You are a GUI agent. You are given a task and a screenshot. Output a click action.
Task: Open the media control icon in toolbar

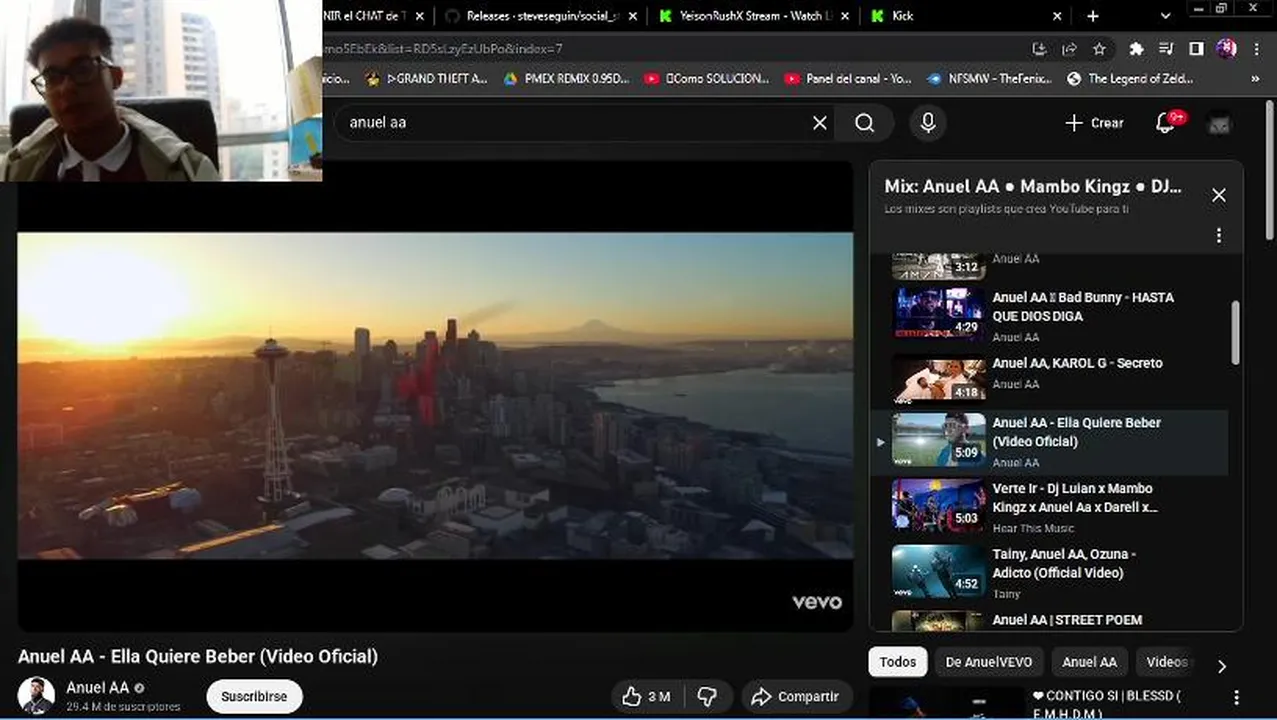1166,49
